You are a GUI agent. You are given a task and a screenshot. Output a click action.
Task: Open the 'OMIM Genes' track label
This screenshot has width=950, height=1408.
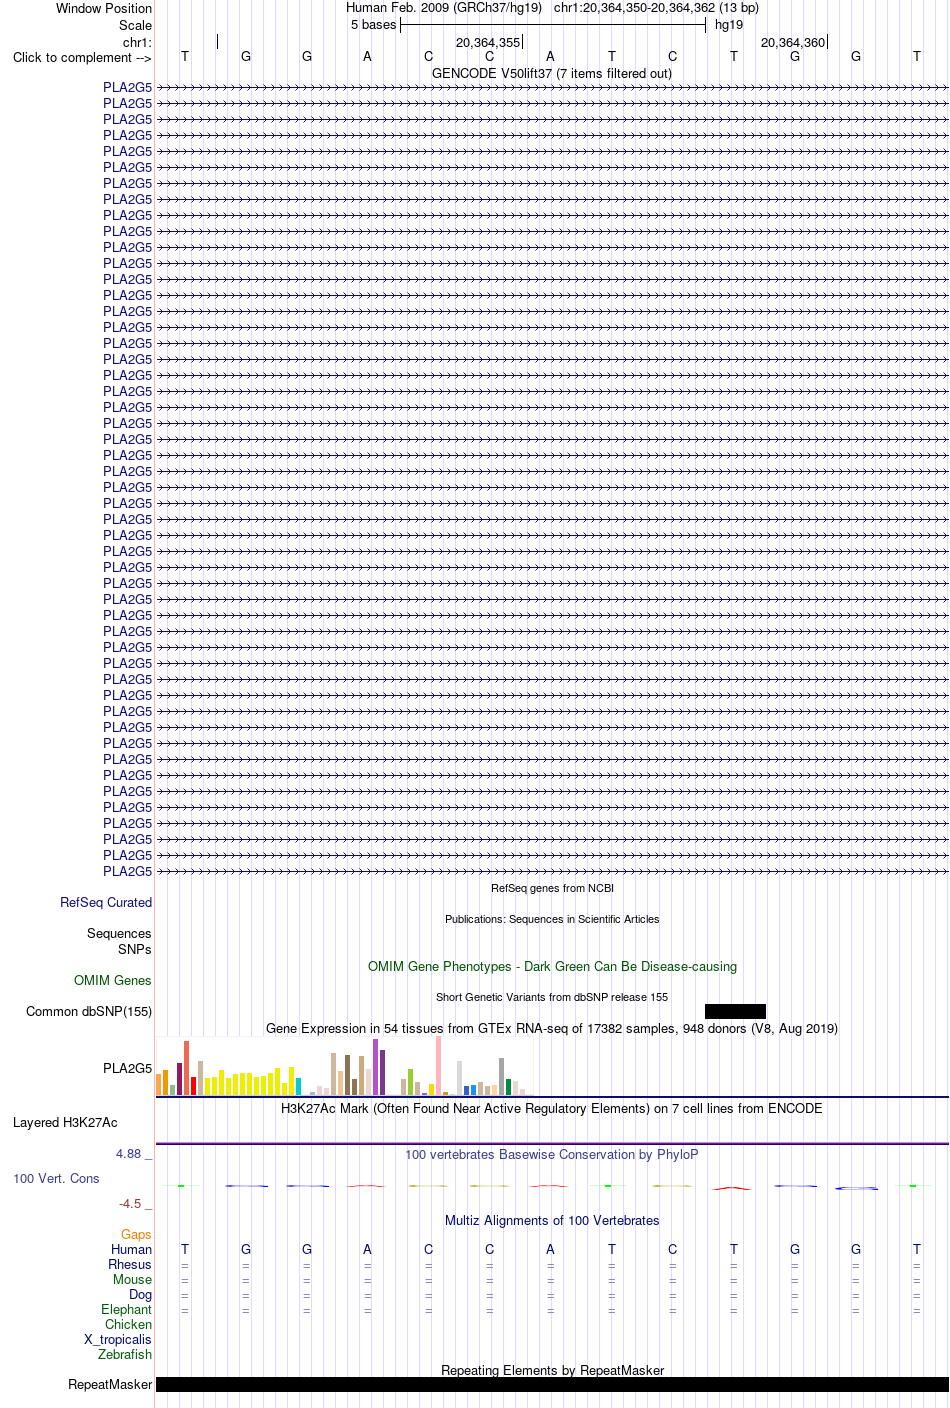pyautogui.click(x=113, y=980)
